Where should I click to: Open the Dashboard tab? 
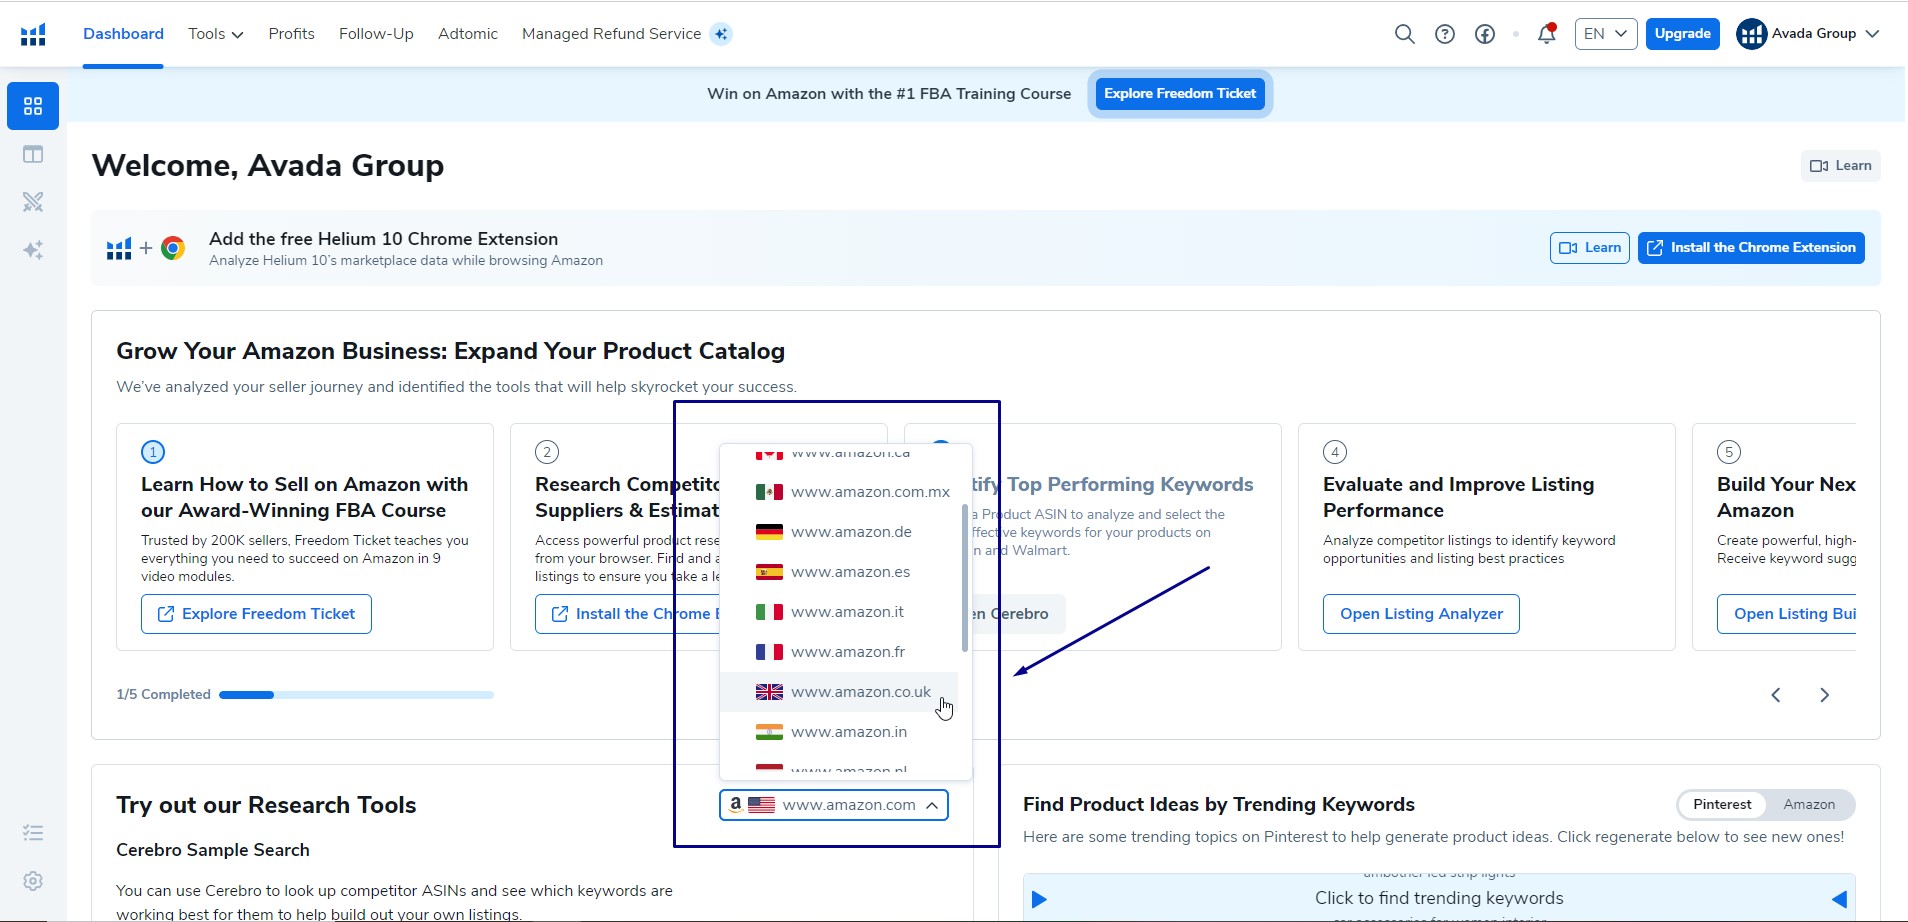point(123,34)
